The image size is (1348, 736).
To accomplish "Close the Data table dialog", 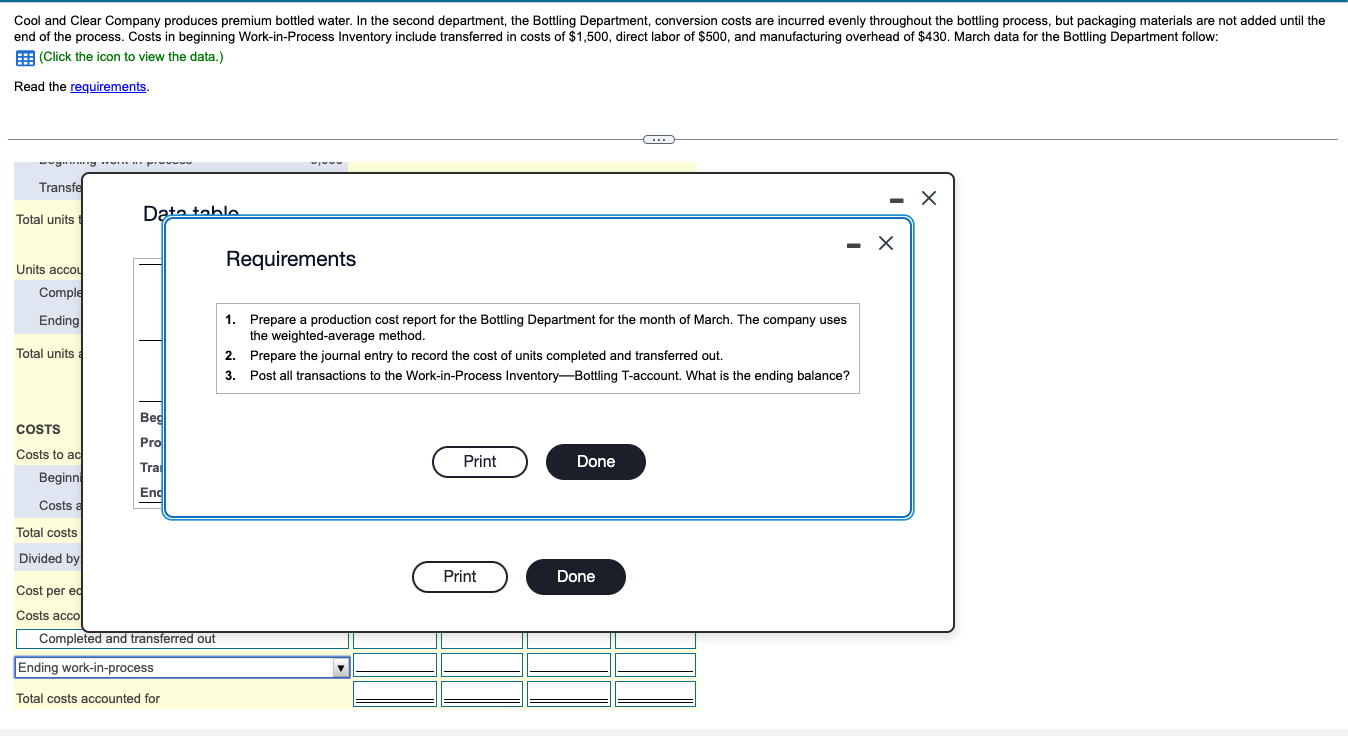I will (x=928, y=198).
